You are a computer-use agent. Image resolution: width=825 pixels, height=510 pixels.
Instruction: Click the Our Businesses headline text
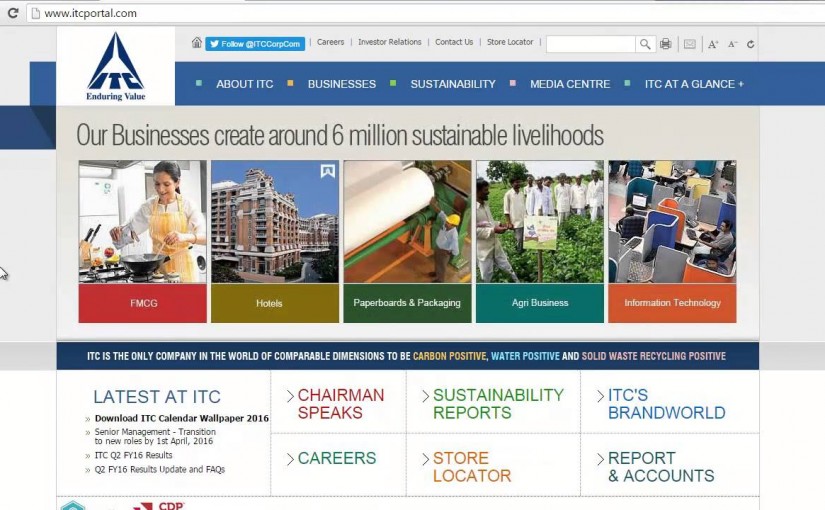[x=340, y=136]
